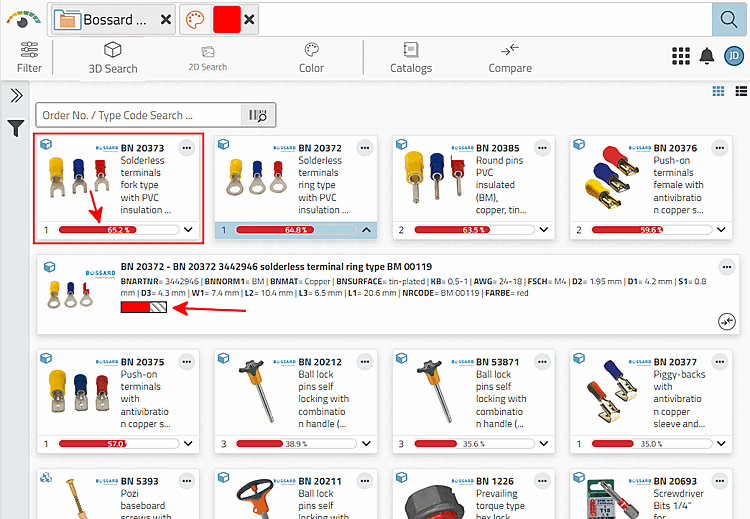Screen dimensions: 750x519
Task: Open notifications bell
Action: click(706, 56)
